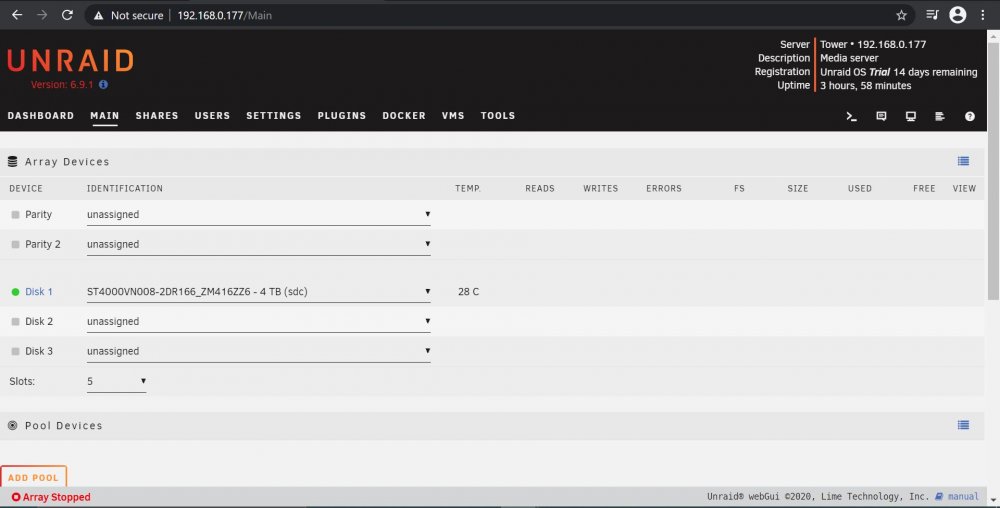1000x508 pixels.
Task: Open the feedback icon in header
Action: (x=881, y=116)
